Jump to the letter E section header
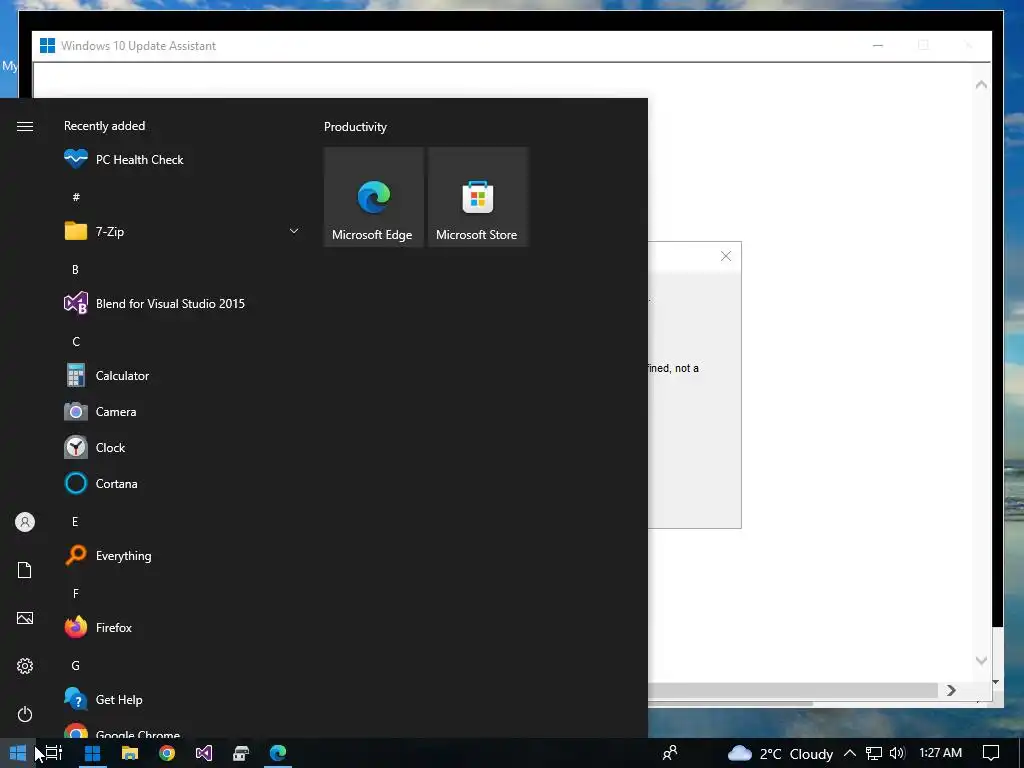Viewport: 1024px width, 768px height. point(75,522)
